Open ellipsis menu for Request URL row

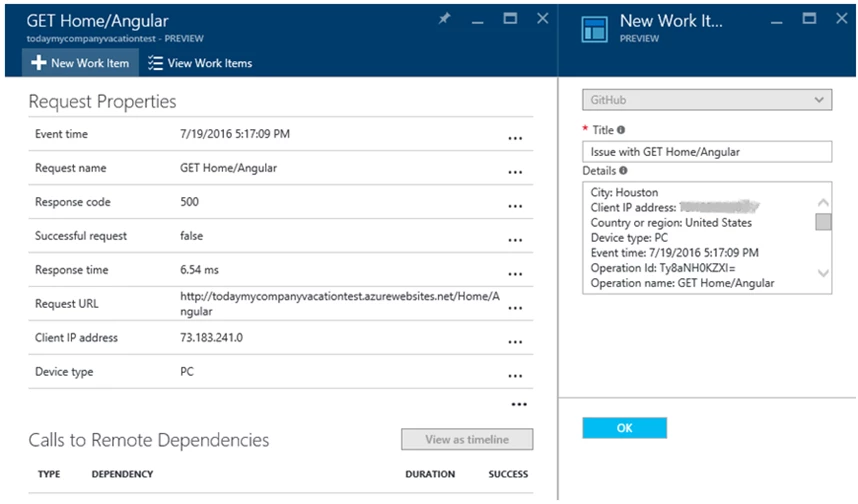515,308
